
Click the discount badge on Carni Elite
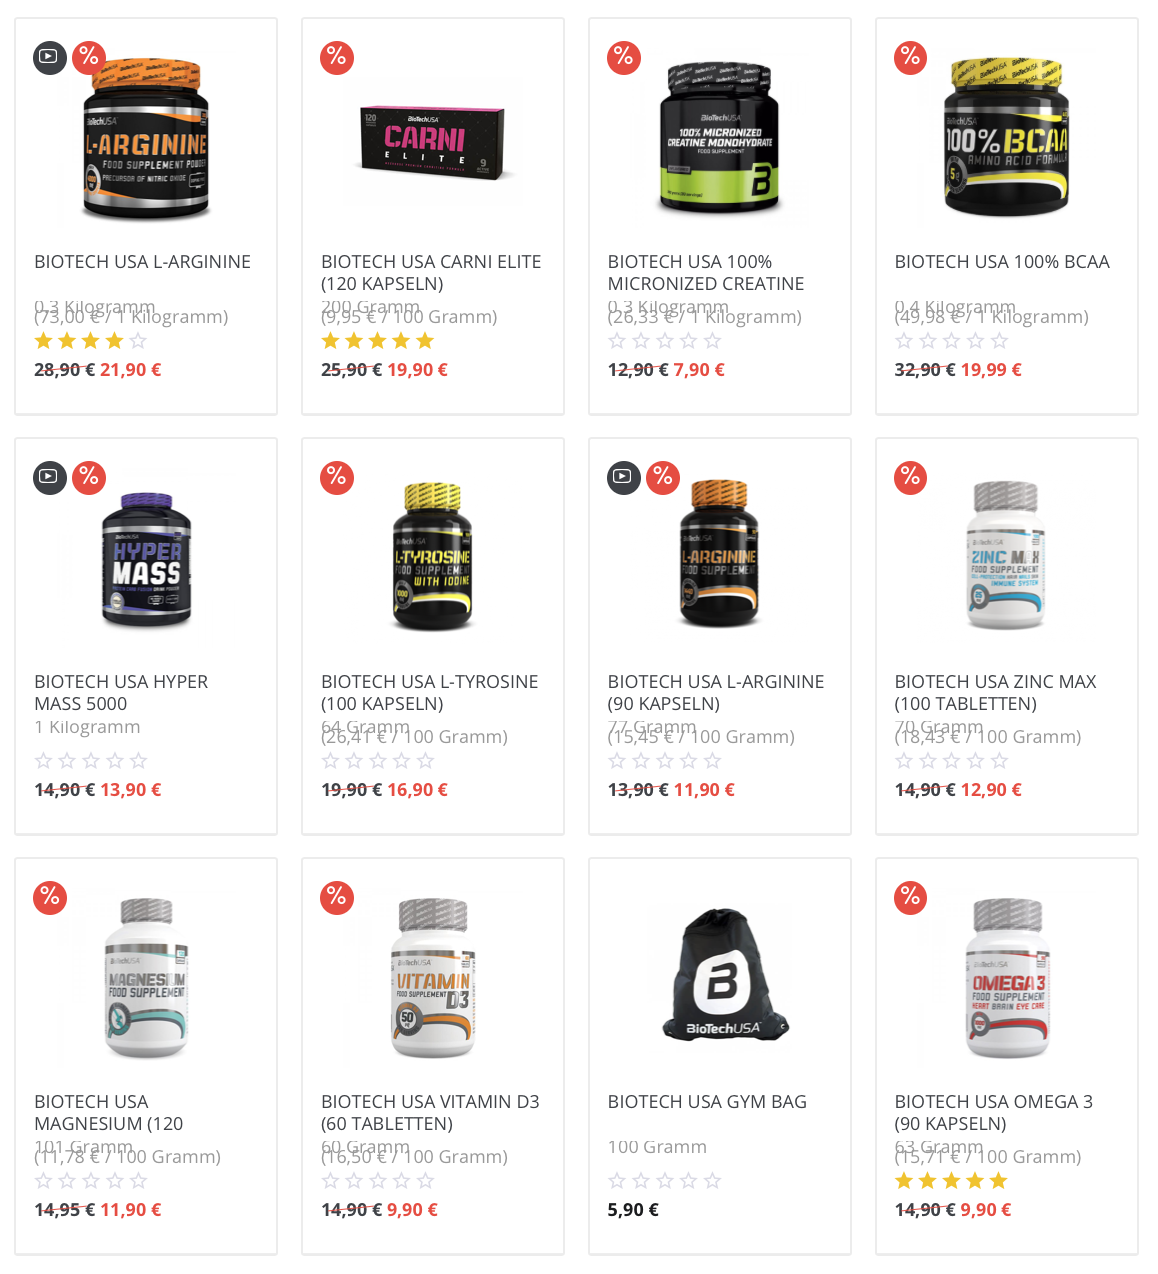[337, 57]
